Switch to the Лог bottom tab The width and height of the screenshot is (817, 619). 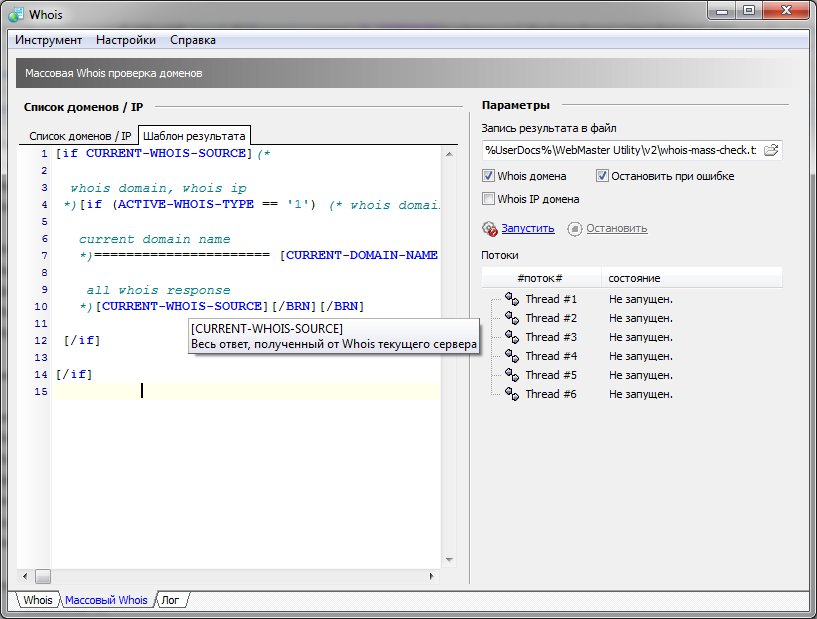click(170, 600)
